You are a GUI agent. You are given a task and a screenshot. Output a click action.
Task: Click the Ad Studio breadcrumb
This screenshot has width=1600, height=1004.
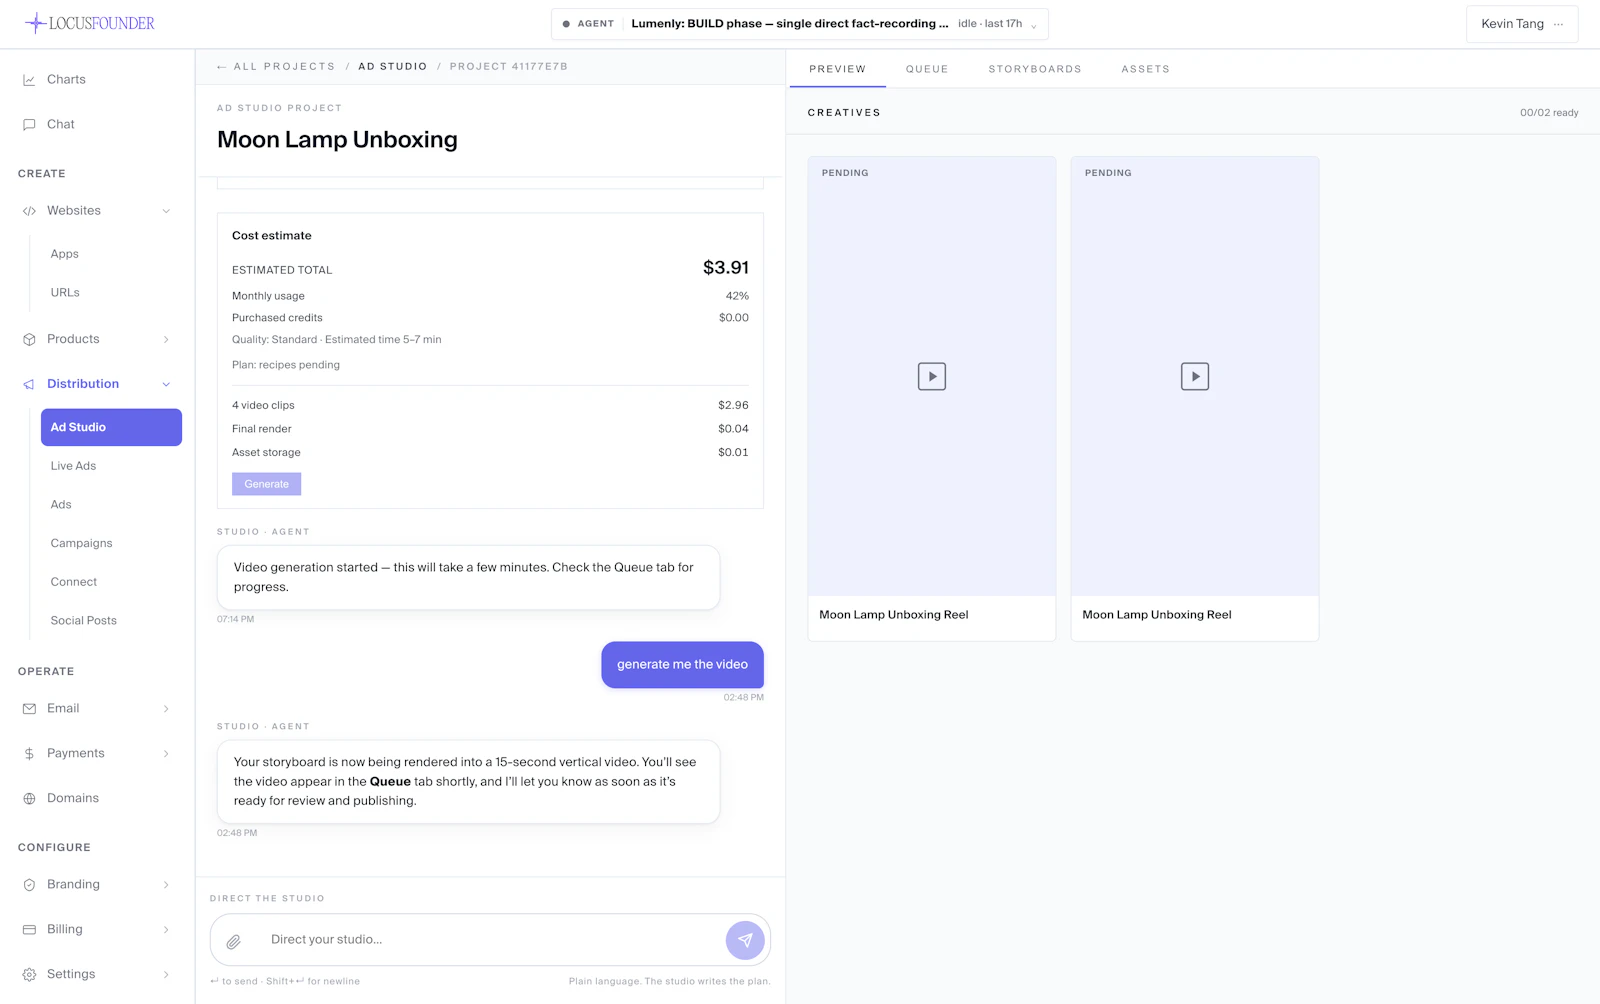[x=392, y=67]
